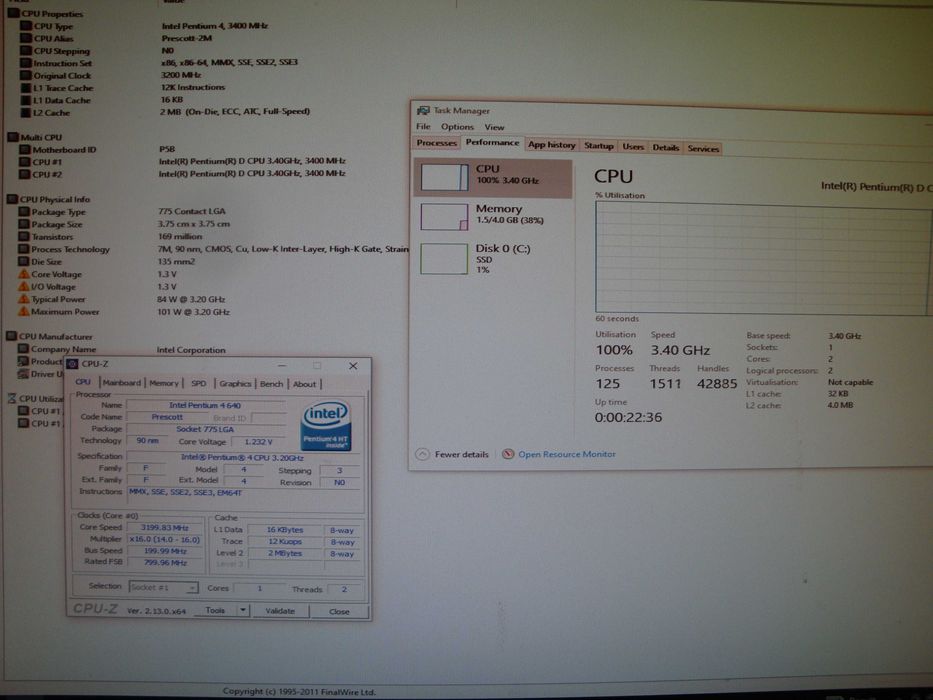Click the CPU utilisation graph area
This screenshot has width=933, height=700.
coord(763,258)
